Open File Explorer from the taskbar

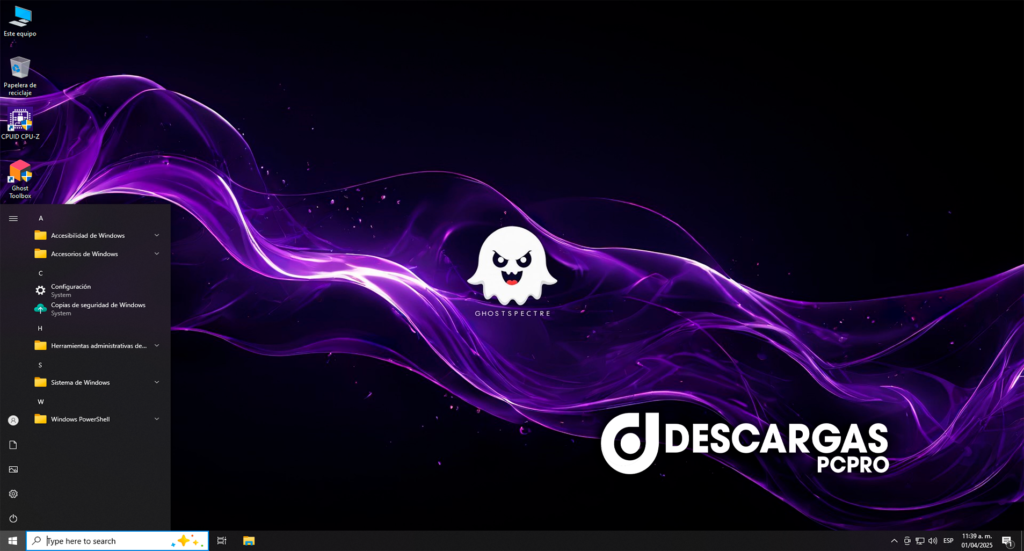click(x=248, y=541)
